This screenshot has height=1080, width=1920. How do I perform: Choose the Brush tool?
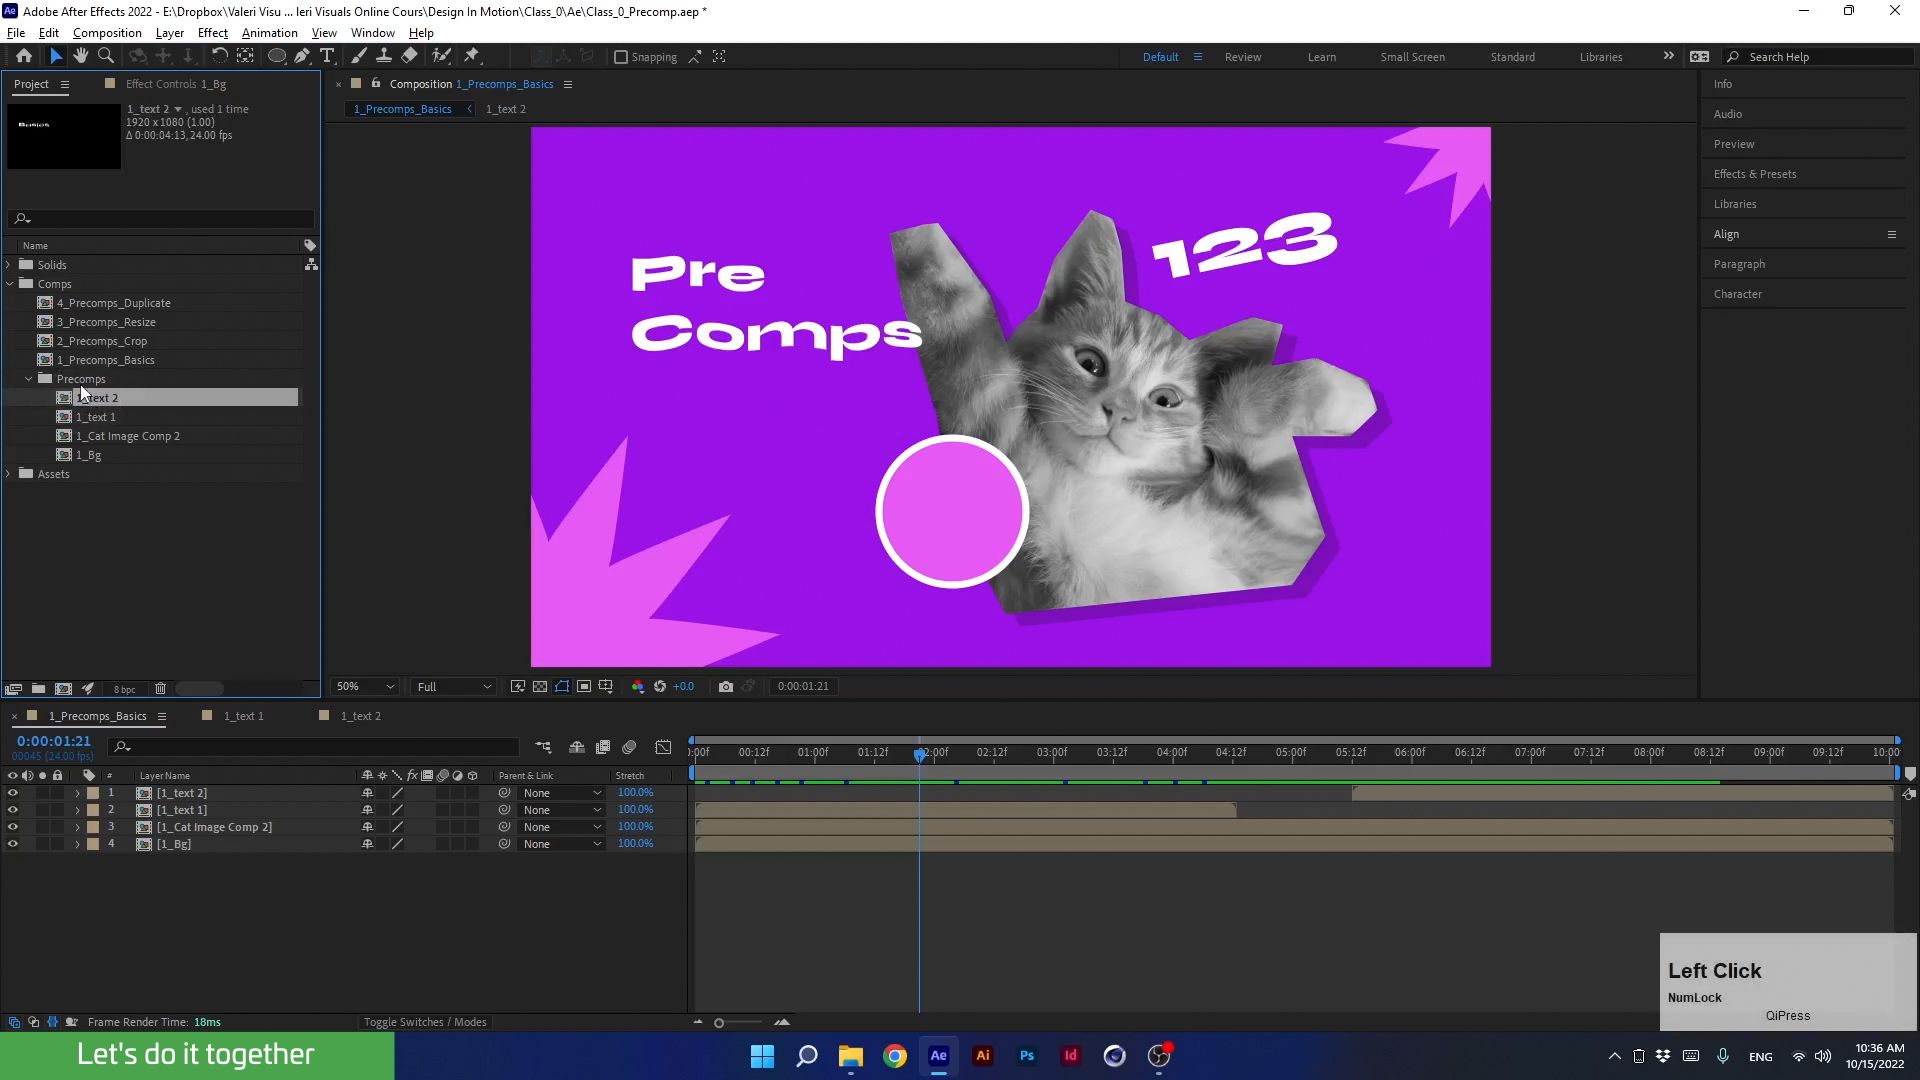(359, 56)
